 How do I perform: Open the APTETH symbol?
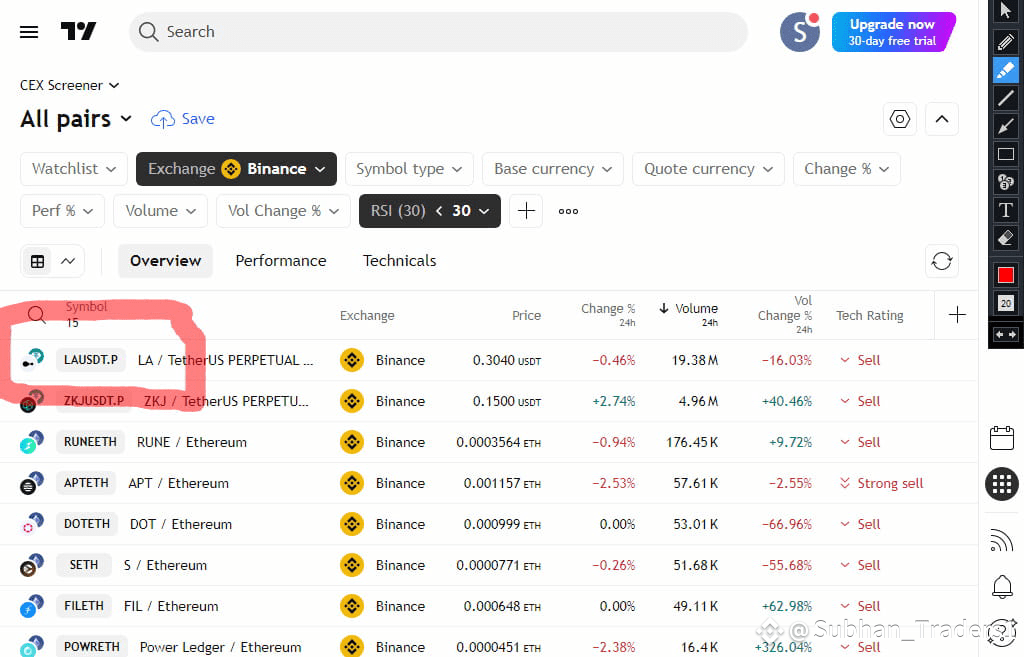86,483
